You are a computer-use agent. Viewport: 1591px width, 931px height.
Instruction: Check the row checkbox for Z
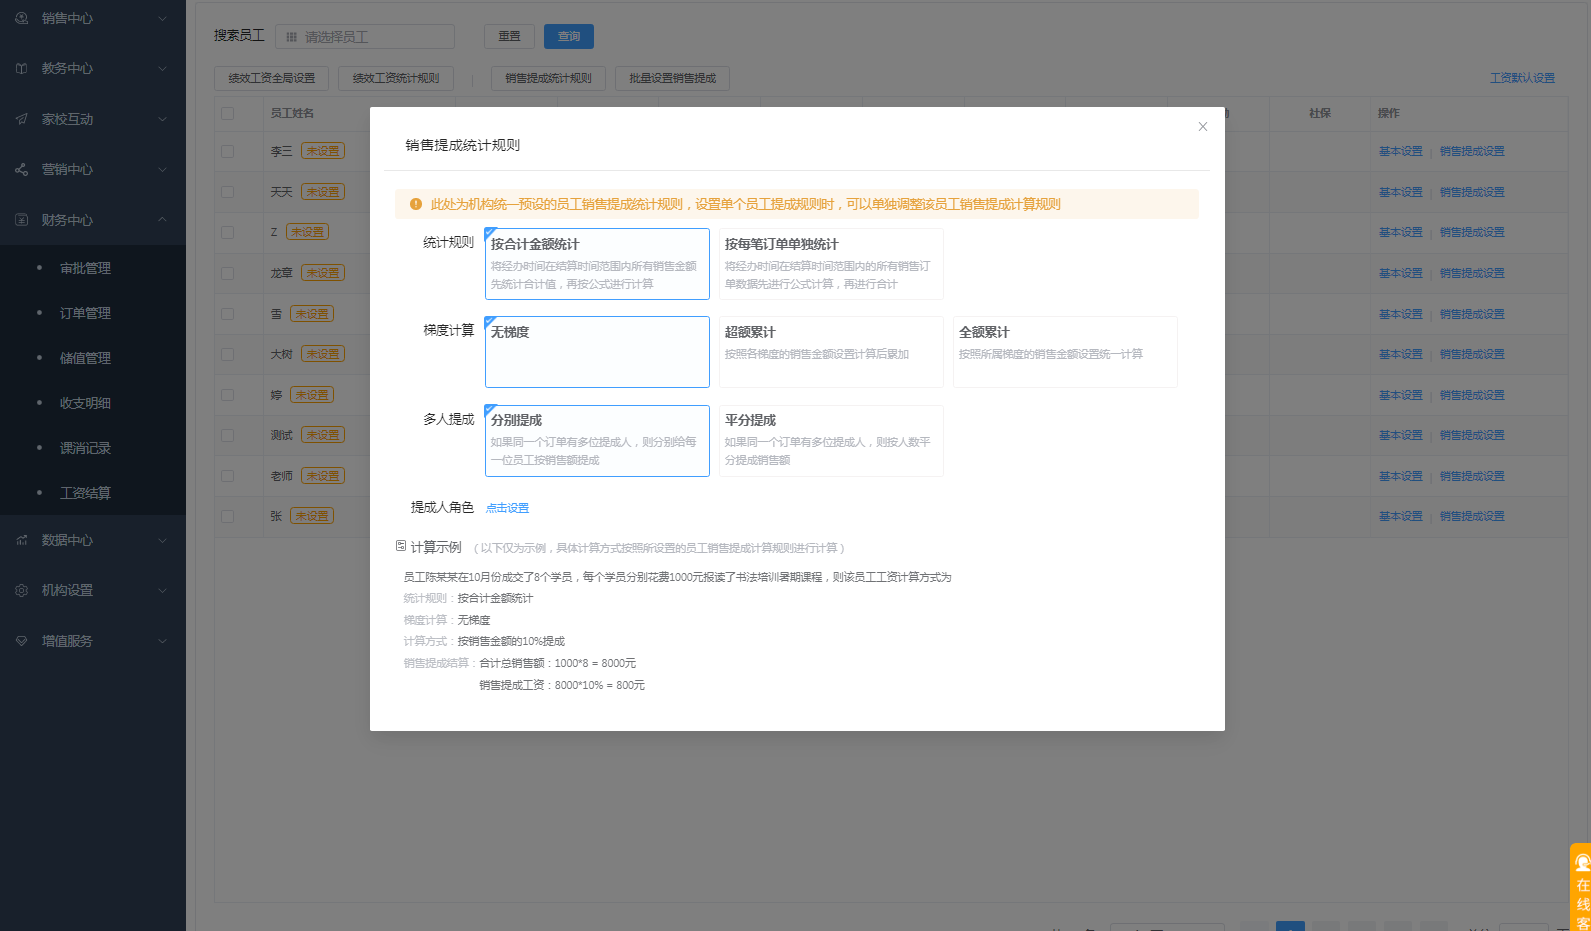click(228, 232)
